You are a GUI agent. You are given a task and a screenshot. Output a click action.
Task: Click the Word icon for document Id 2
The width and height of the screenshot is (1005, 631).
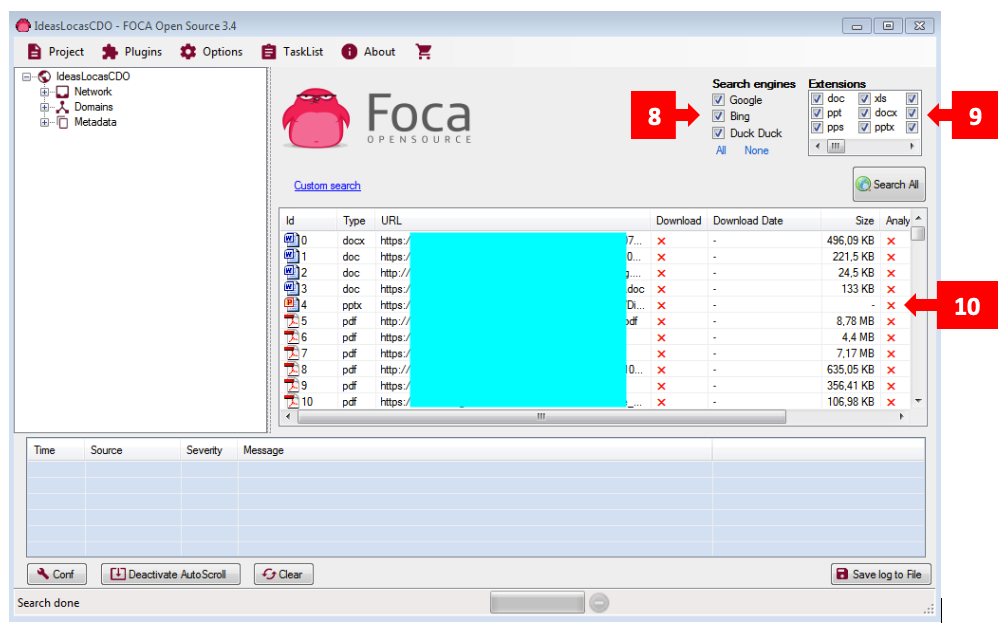(x=291, y=272)
